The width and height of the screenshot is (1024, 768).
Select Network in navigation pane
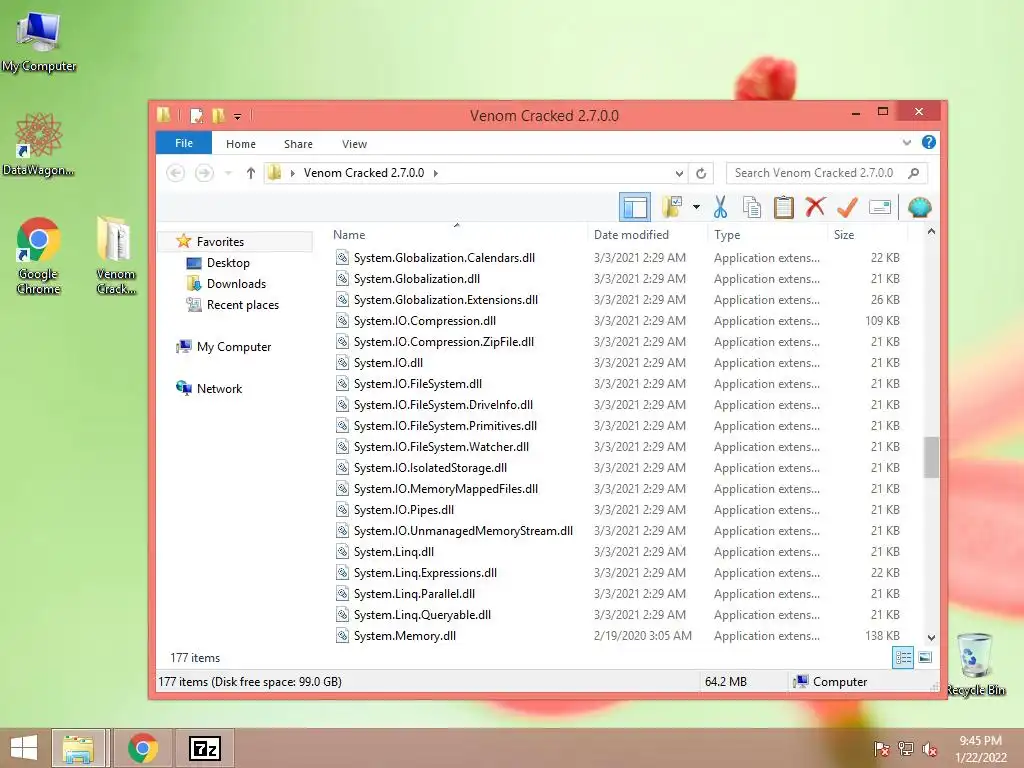[x=219, y=389]
